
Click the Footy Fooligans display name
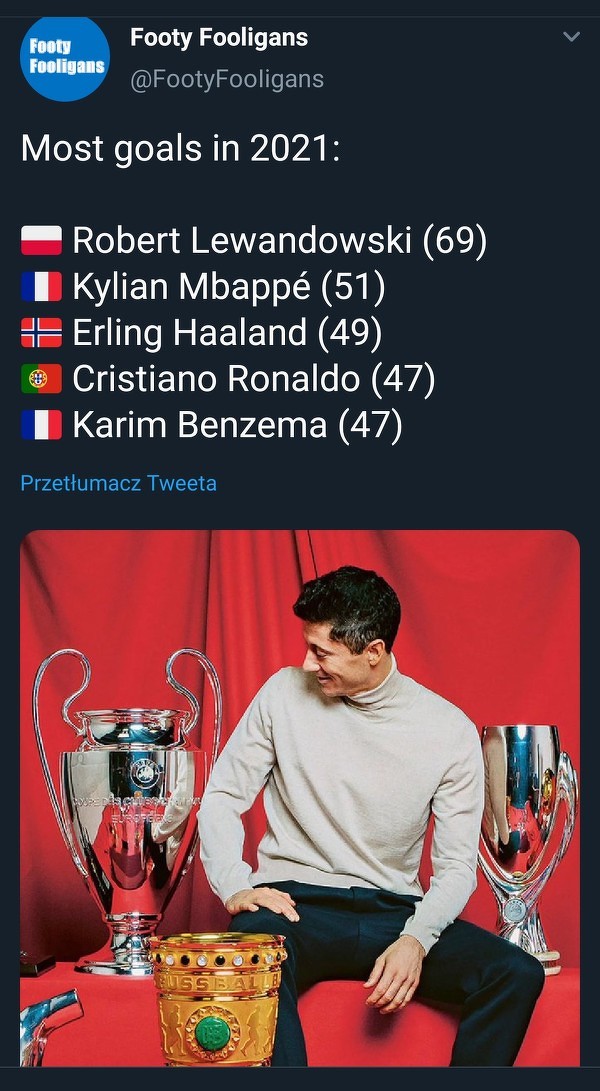point(219,38)
